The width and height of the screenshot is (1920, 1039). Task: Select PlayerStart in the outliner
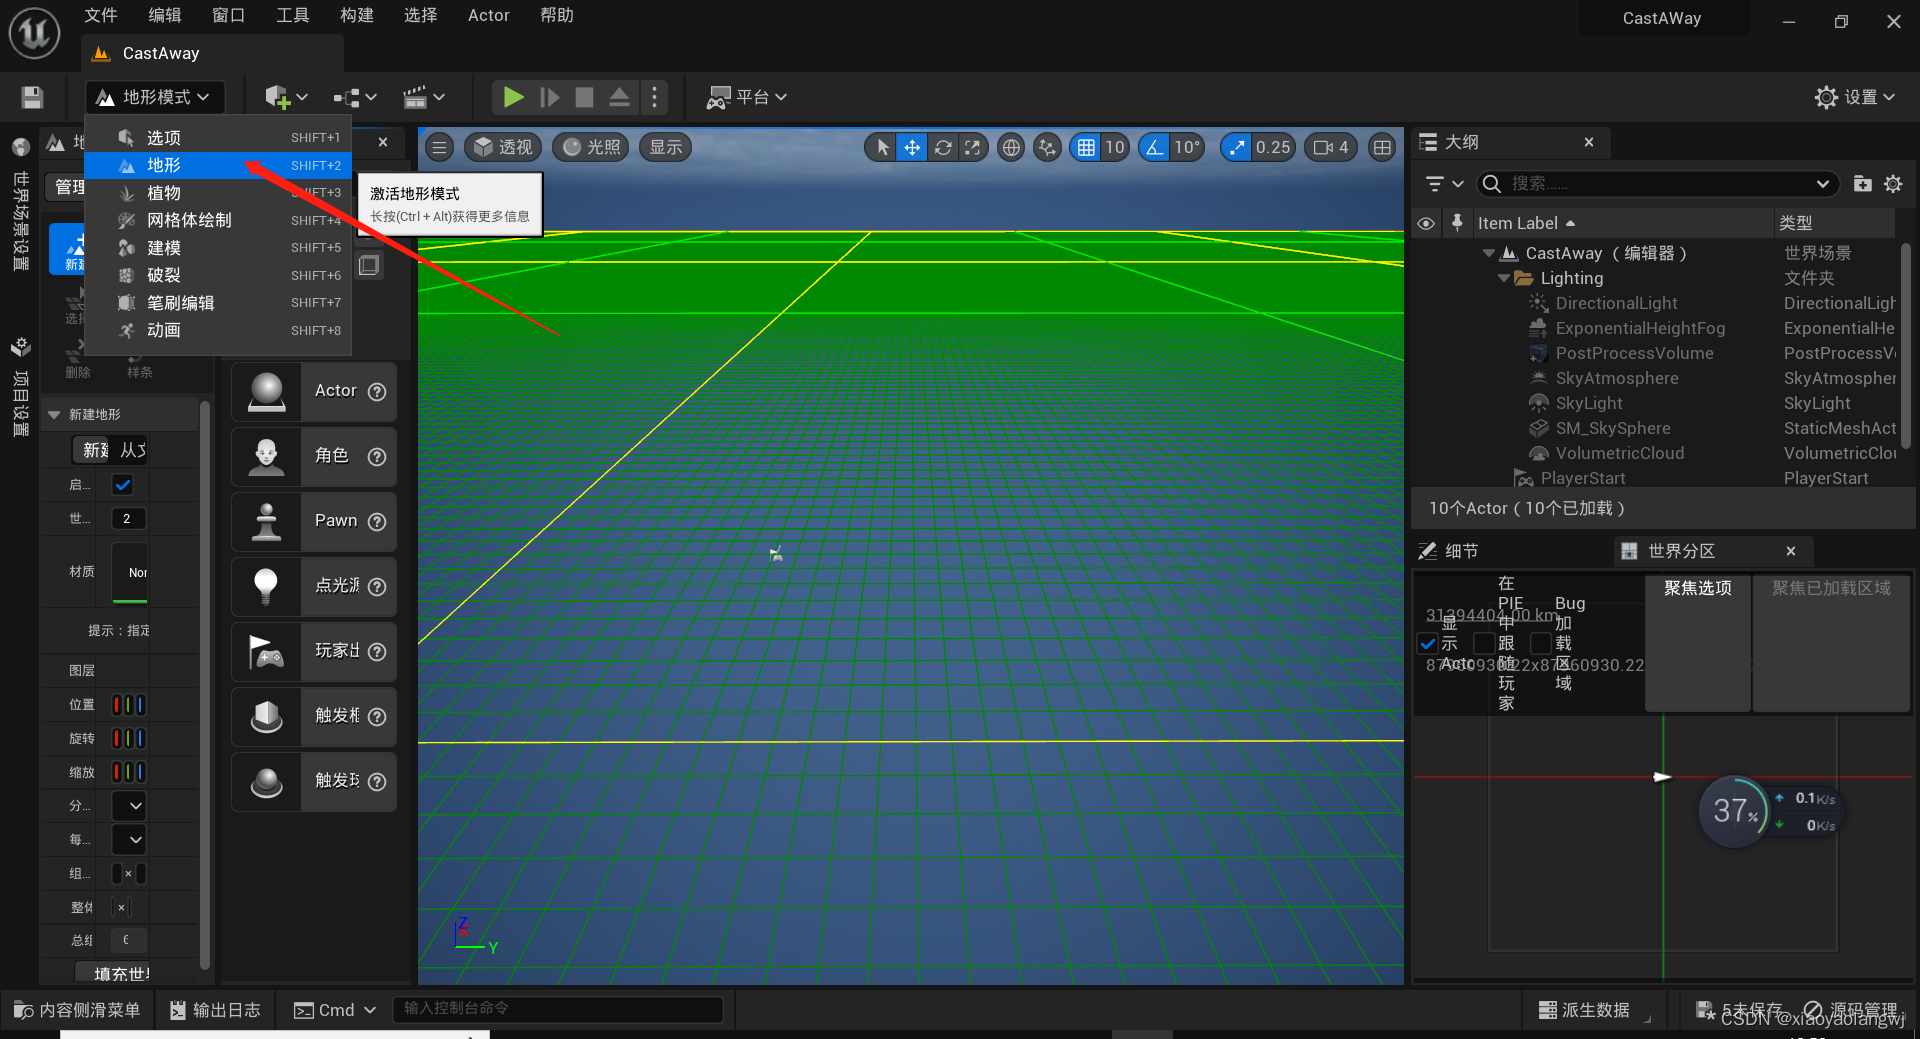(x=1582, y=478)
